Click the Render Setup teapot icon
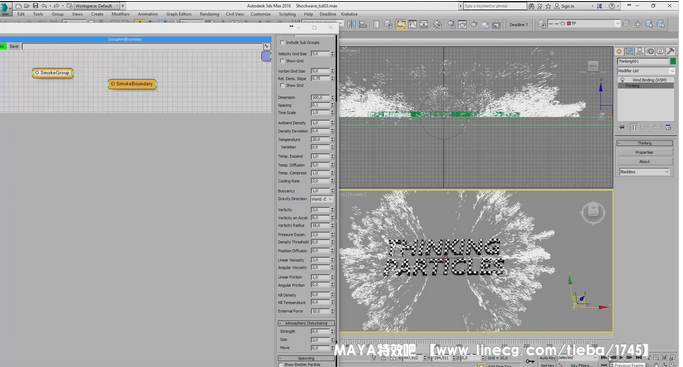The image size is (683, 367). (451, 24)
